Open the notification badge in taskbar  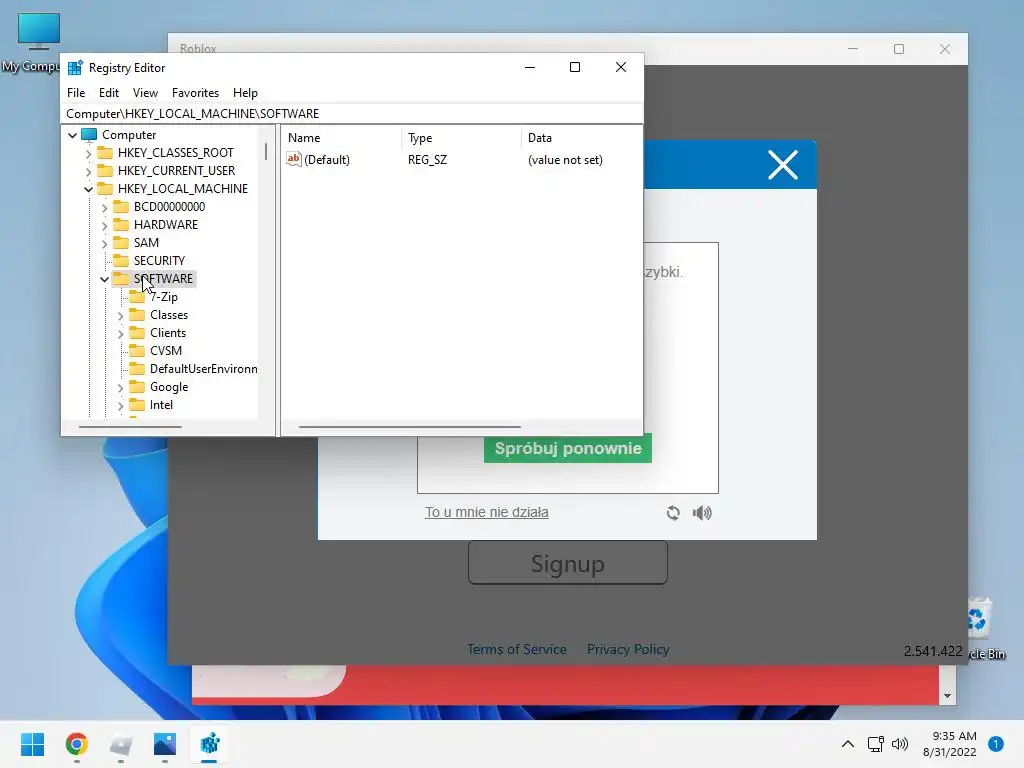point(995,744)
